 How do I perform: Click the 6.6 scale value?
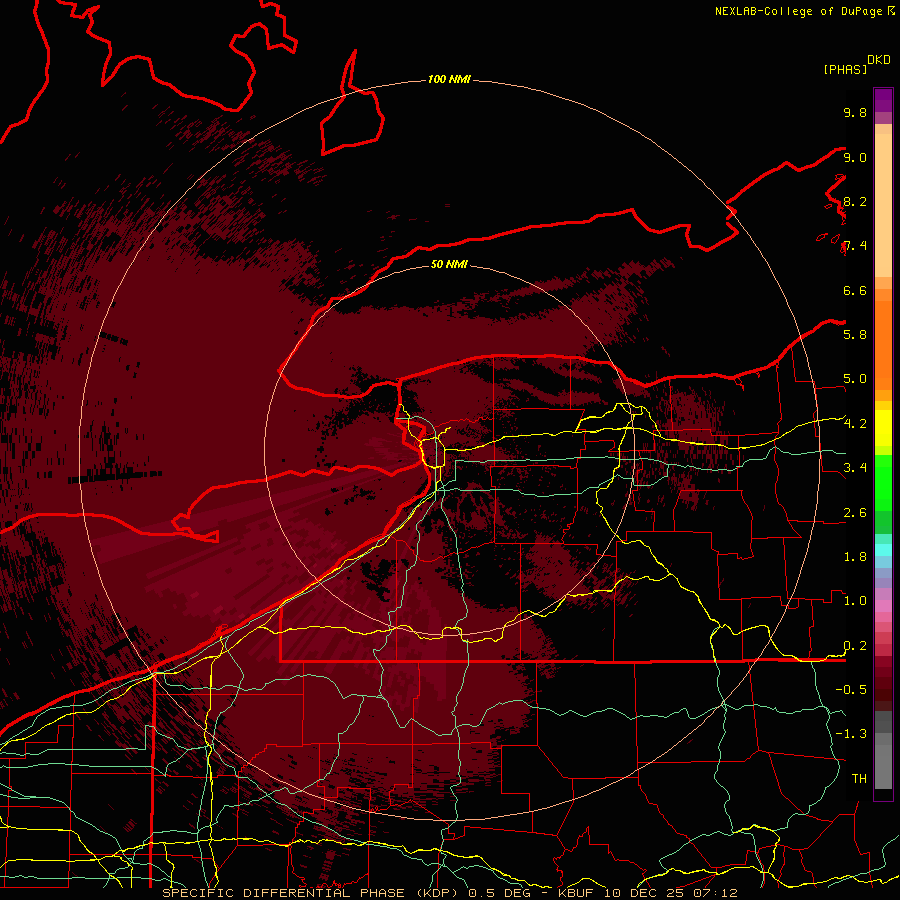point(855,290)
